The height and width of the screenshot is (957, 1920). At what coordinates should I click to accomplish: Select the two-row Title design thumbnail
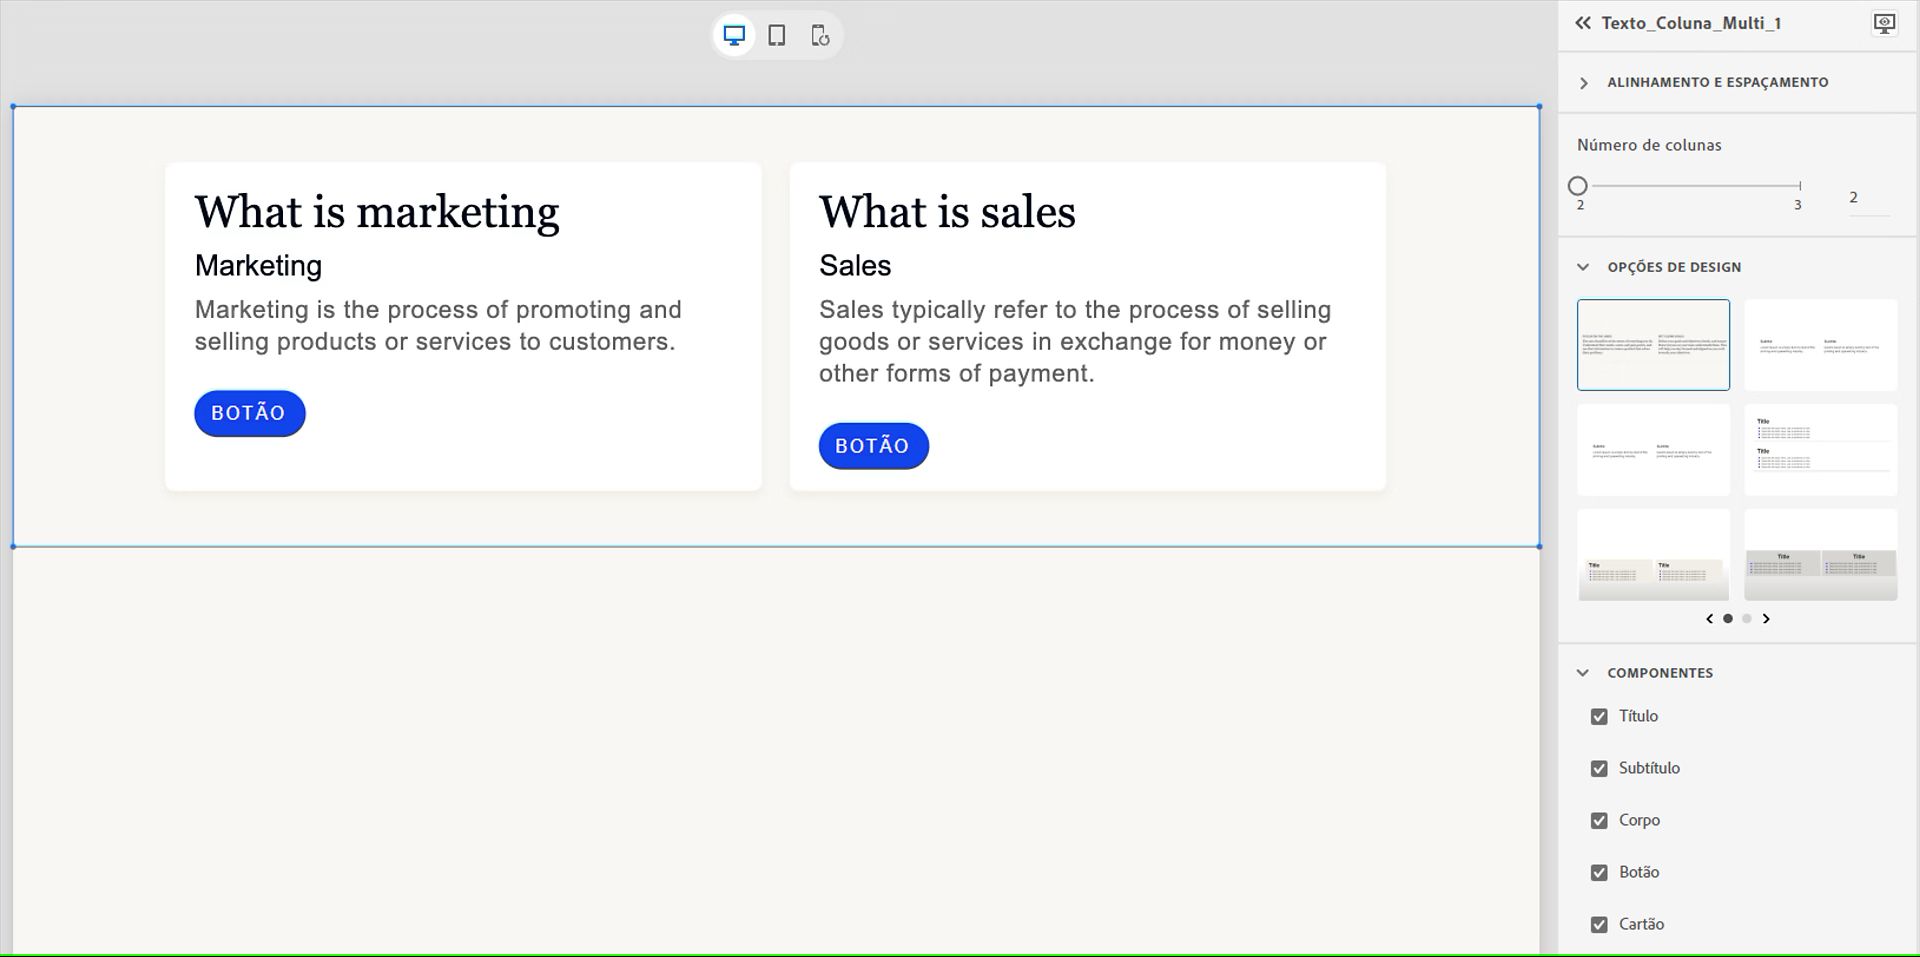tap(1820, 450)
